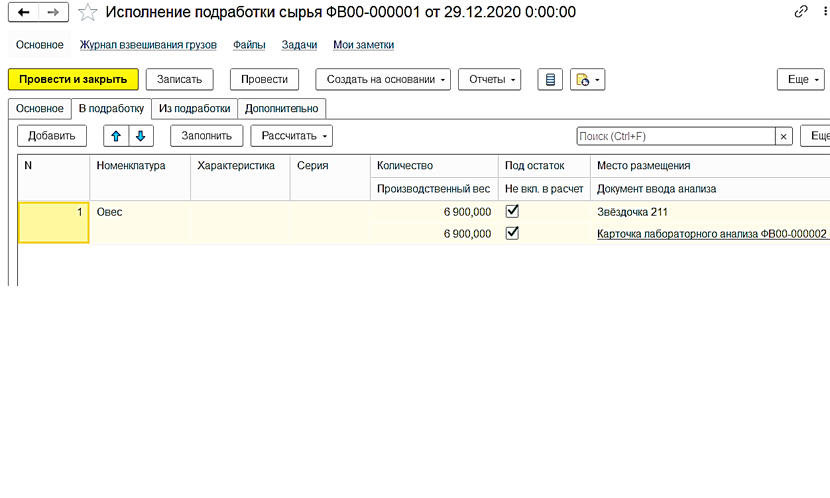Click the 'Номенклатура' column header
Image resolution: width=830 pixels, height=498 pixels.
coord(140,177)
